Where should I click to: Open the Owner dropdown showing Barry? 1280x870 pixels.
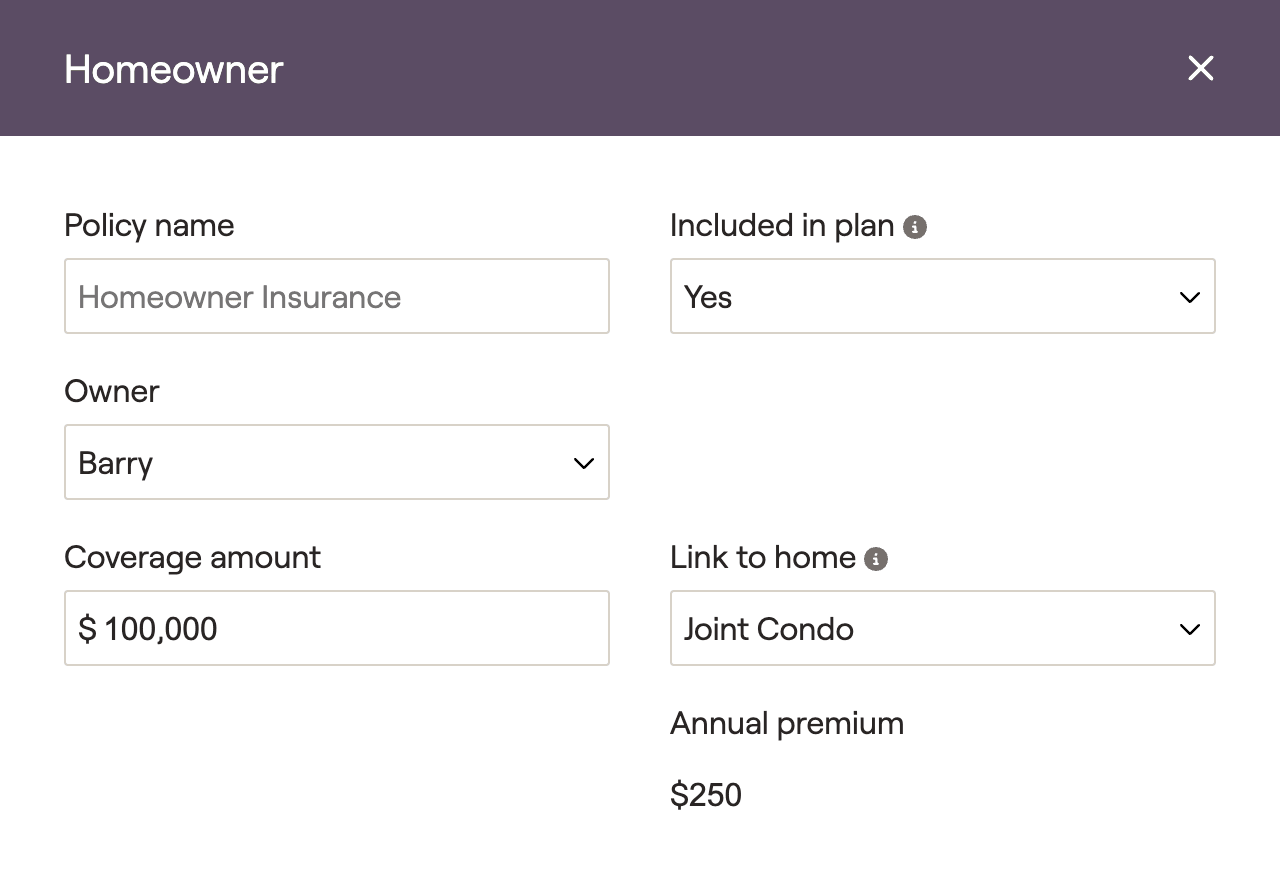(x=337, y=462)
